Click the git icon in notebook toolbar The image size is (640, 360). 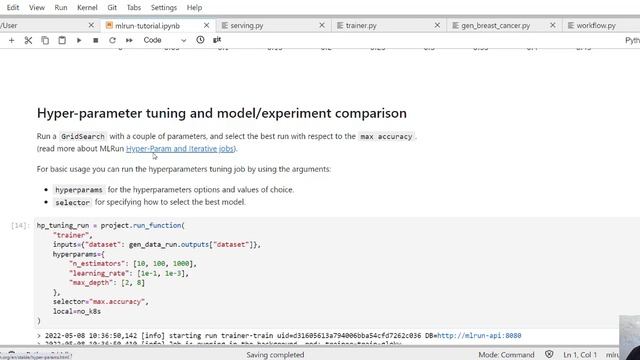click(217, 40)
